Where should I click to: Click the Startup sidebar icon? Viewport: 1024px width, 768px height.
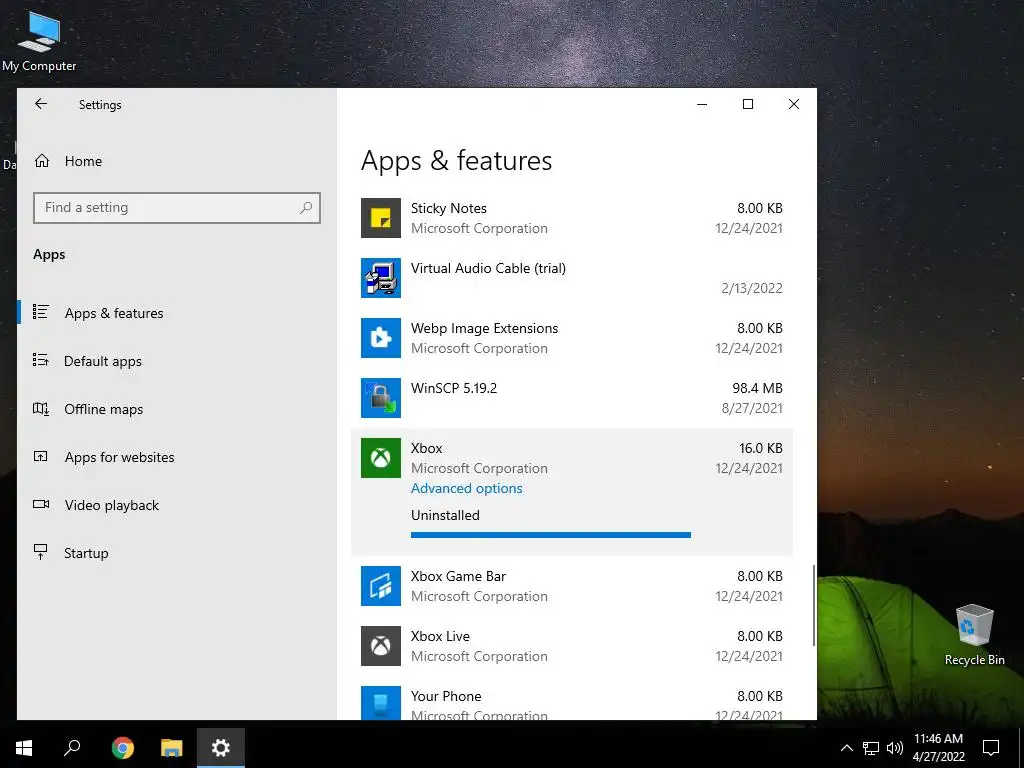(x=40, y=552)
